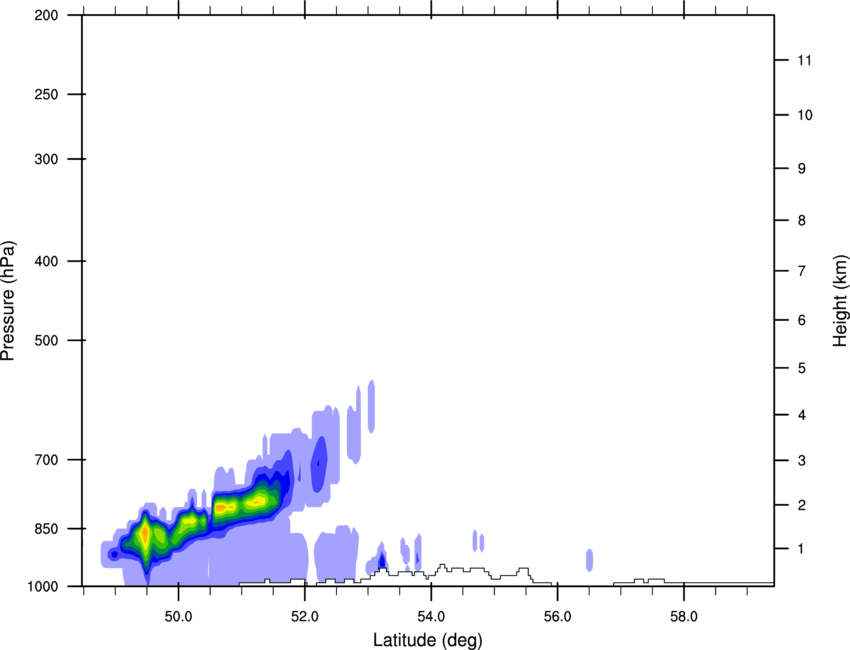Click the 50.0 latitude tick label
Screen dimensions: 850x650
(178, 617)
